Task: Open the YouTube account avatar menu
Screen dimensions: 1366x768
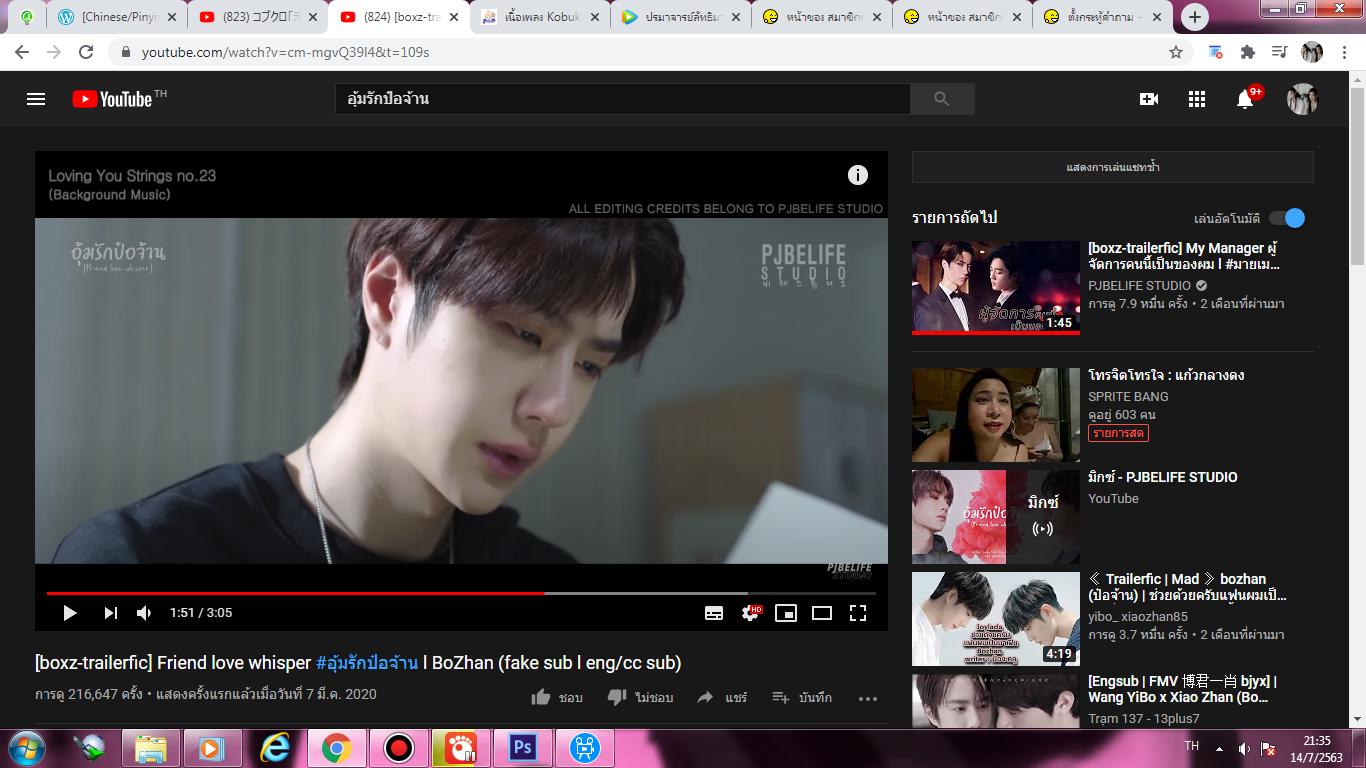Action: [x=1302, y=99]
